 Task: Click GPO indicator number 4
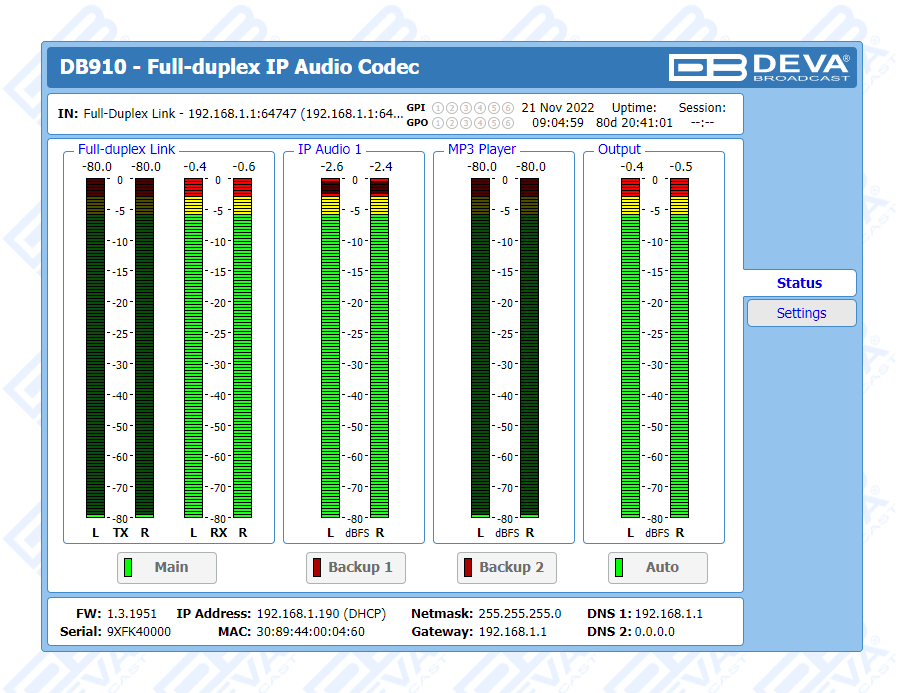(480, 123)
